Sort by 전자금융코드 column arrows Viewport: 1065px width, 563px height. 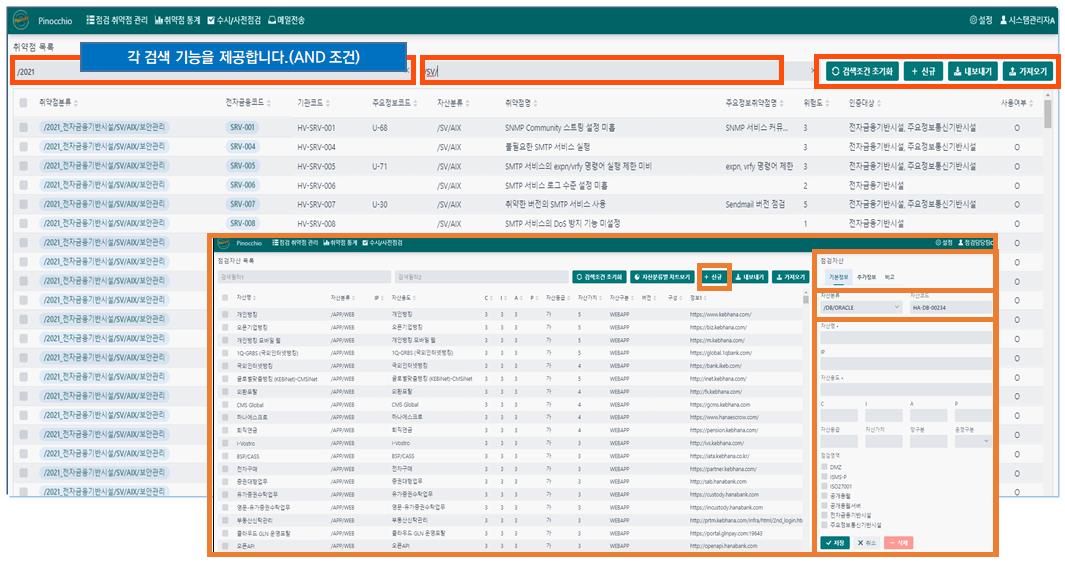[269, 103]
